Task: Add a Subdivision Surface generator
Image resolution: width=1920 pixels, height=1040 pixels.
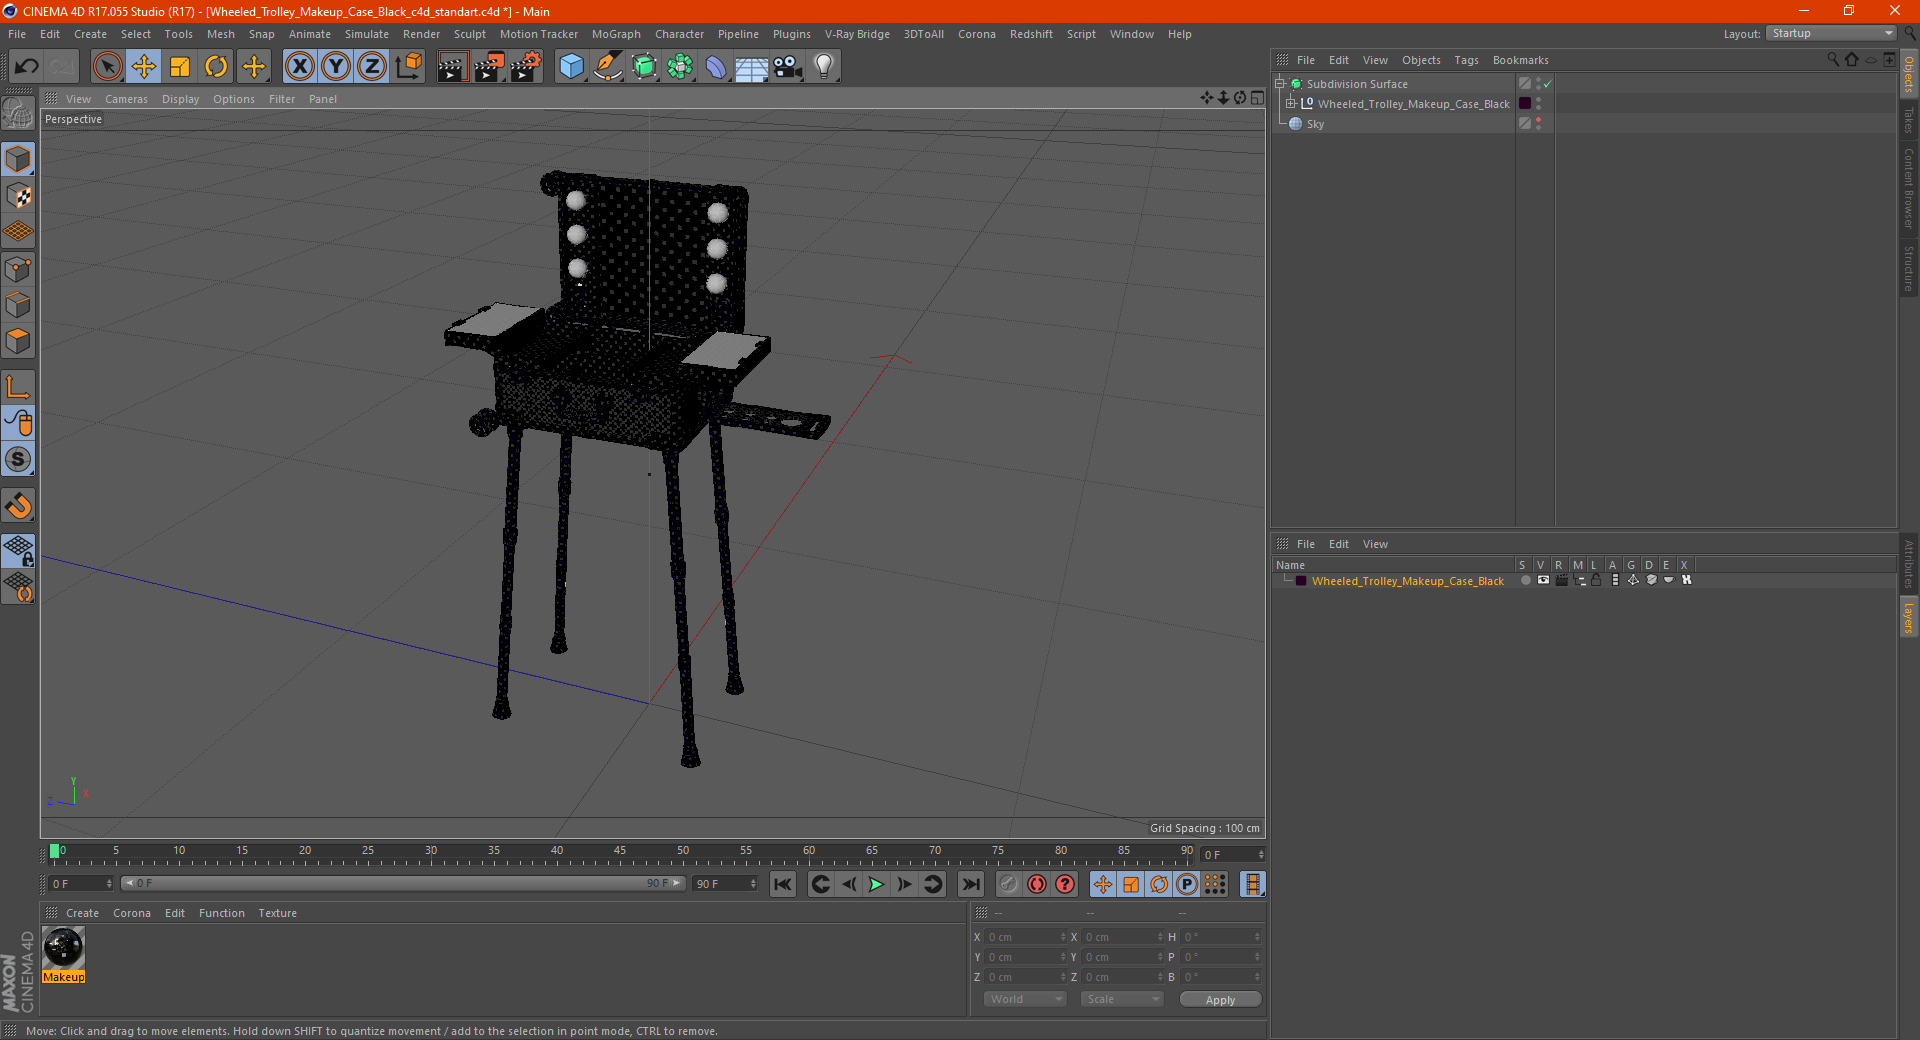Action: (x=644, y=67)
